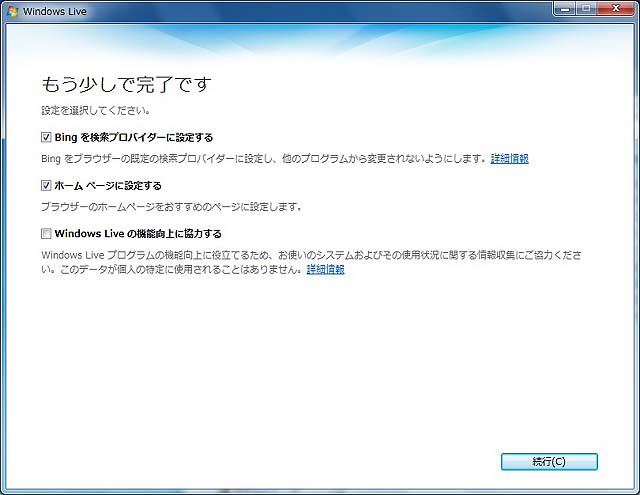Screen dimensions: 640x495
Task: Minimize the Windows Live installer window
Action: [x=565, y=8]
